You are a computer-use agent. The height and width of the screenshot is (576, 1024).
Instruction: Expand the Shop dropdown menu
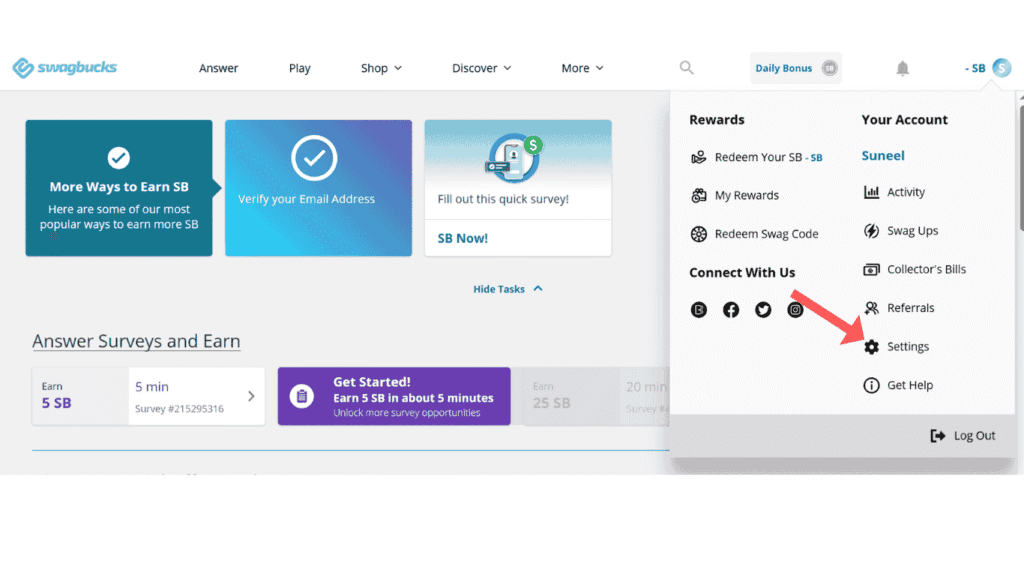380,68
